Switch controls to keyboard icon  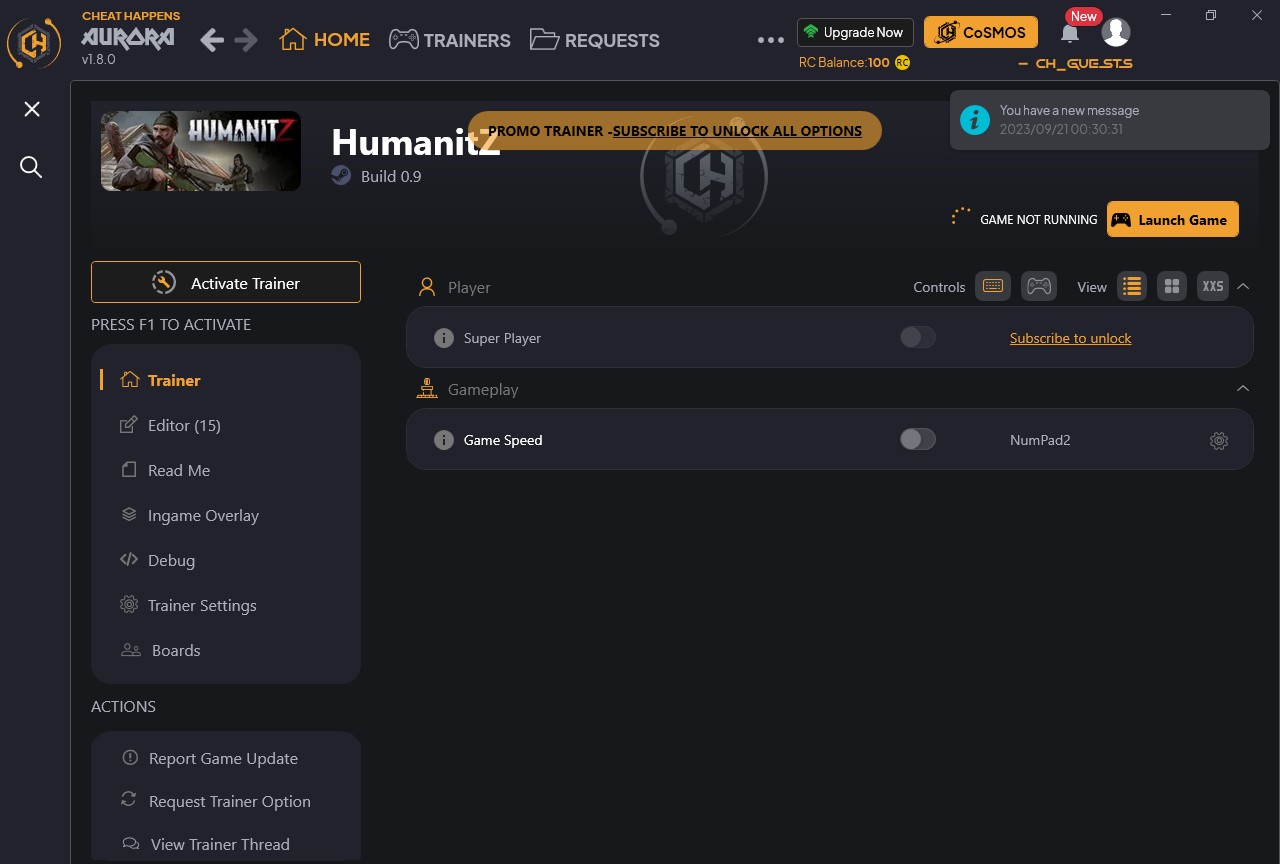993,287
